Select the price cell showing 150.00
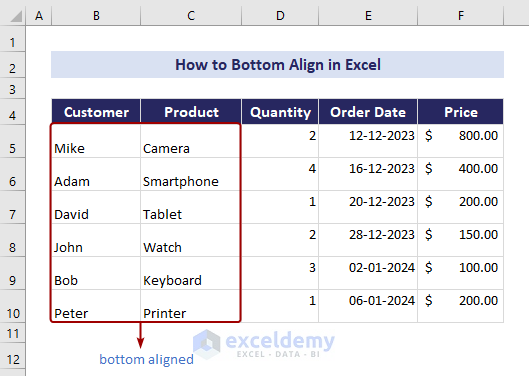Image resolution: width=529 pixels, height=376 pixels. [461, 240]
